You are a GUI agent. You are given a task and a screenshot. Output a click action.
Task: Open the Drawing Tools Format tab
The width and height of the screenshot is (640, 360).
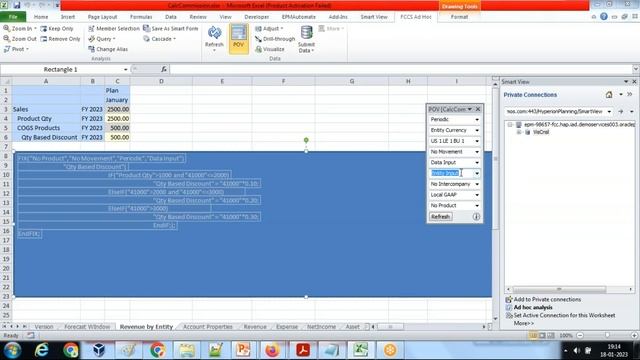(459, 17)
